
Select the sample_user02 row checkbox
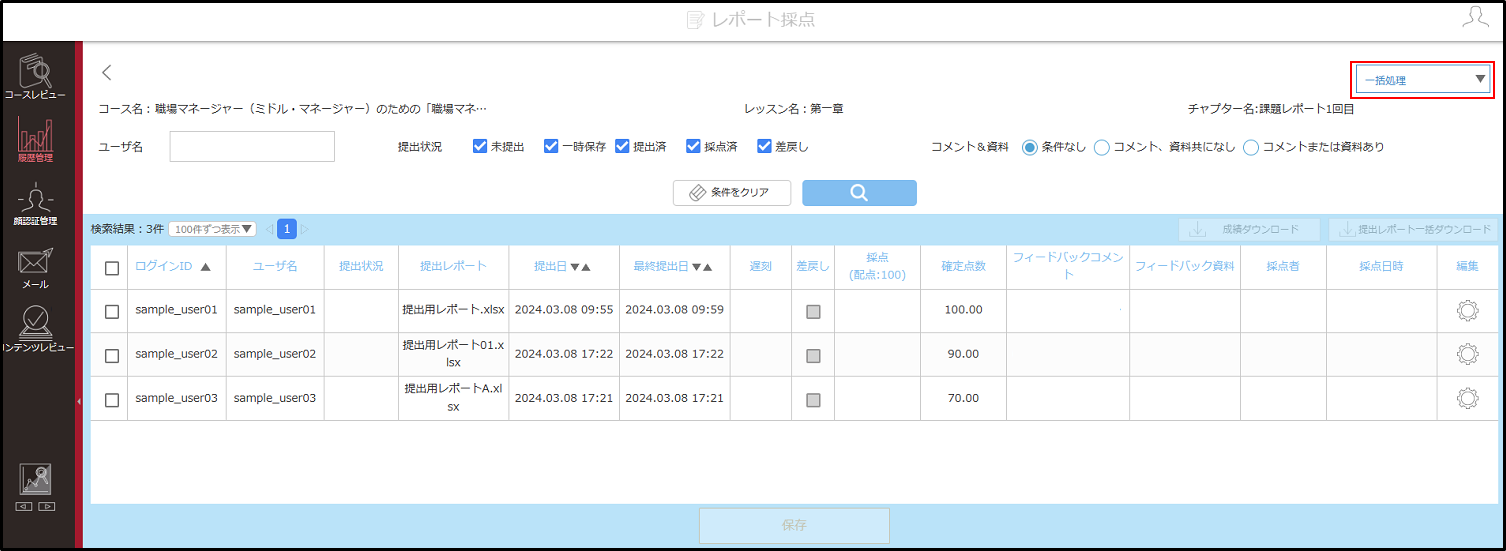coord(112,355)
